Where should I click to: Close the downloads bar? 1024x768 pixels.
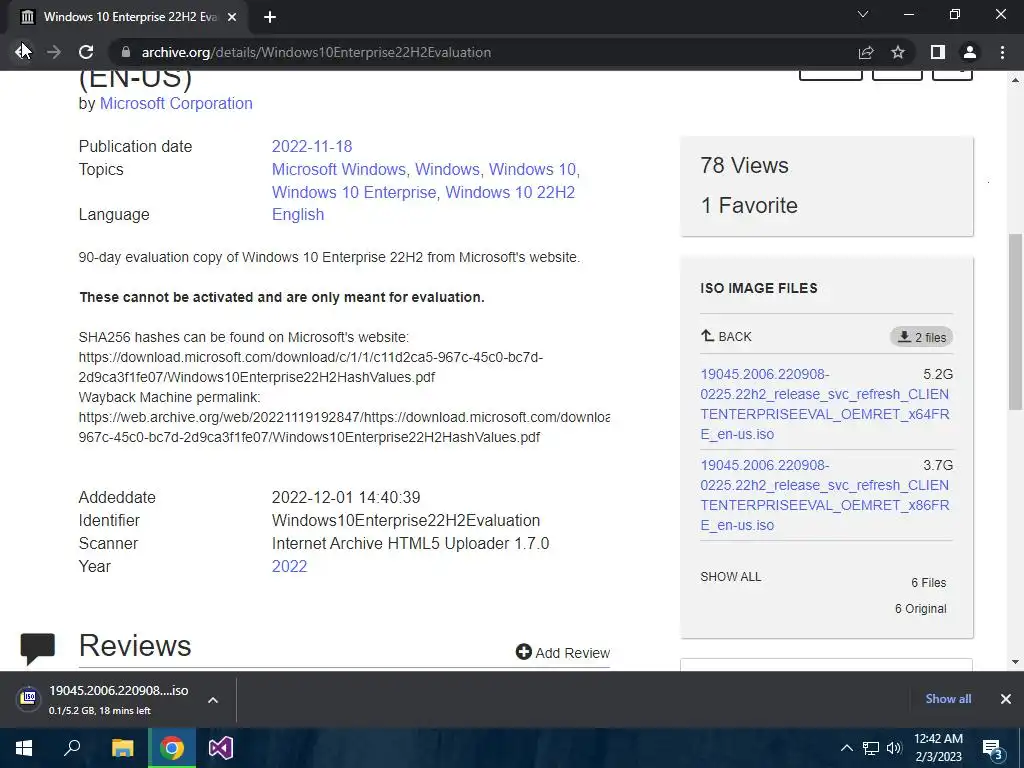[1006, 699]
